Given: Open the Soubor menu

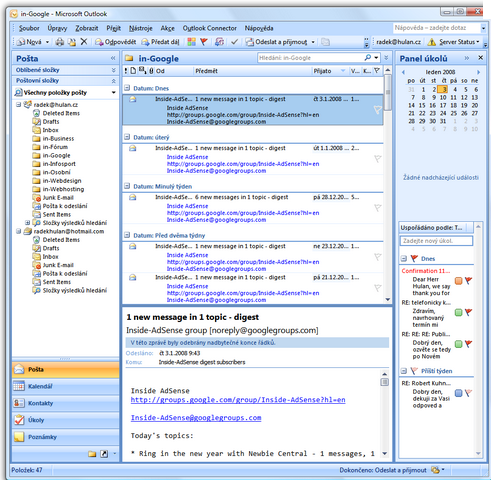Looking at the screenshot, I should (x=29, y=28).
